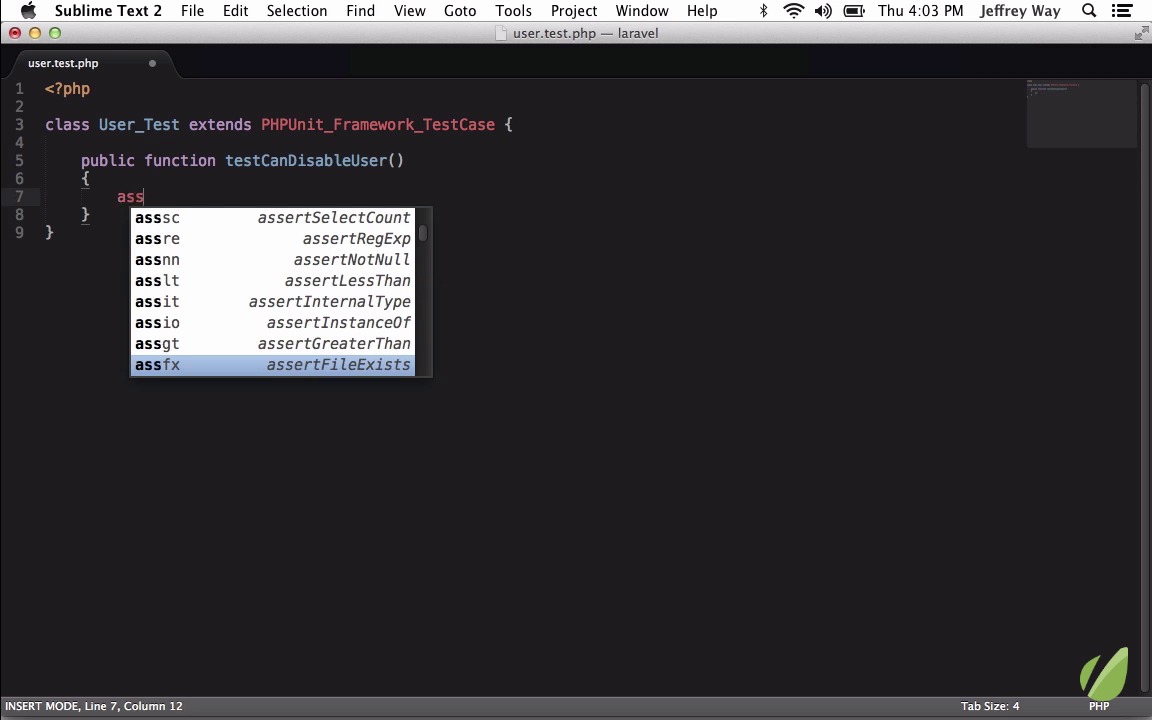
Task: Click line number 5 in gutter
Action: pyautogui.click(x=19, y=161)
